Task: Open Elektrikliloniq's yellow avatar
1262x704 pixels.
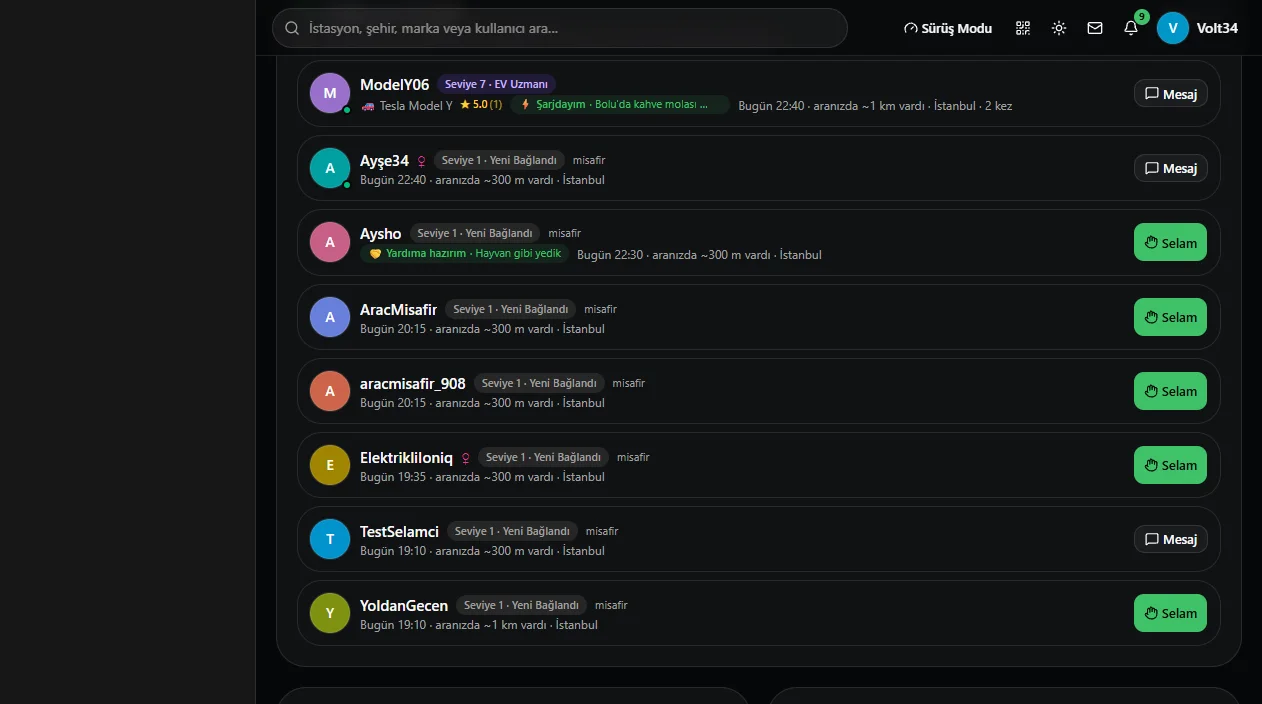Action: click(x=330, y=465)
